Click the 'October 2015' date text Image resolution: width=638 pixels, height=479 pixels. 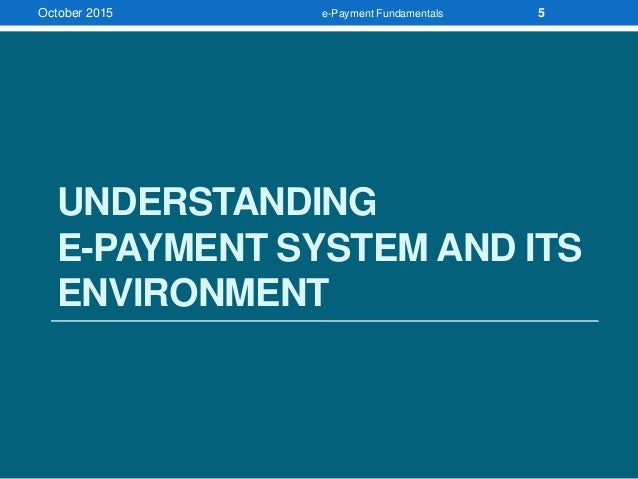click(x=75, y=13)
